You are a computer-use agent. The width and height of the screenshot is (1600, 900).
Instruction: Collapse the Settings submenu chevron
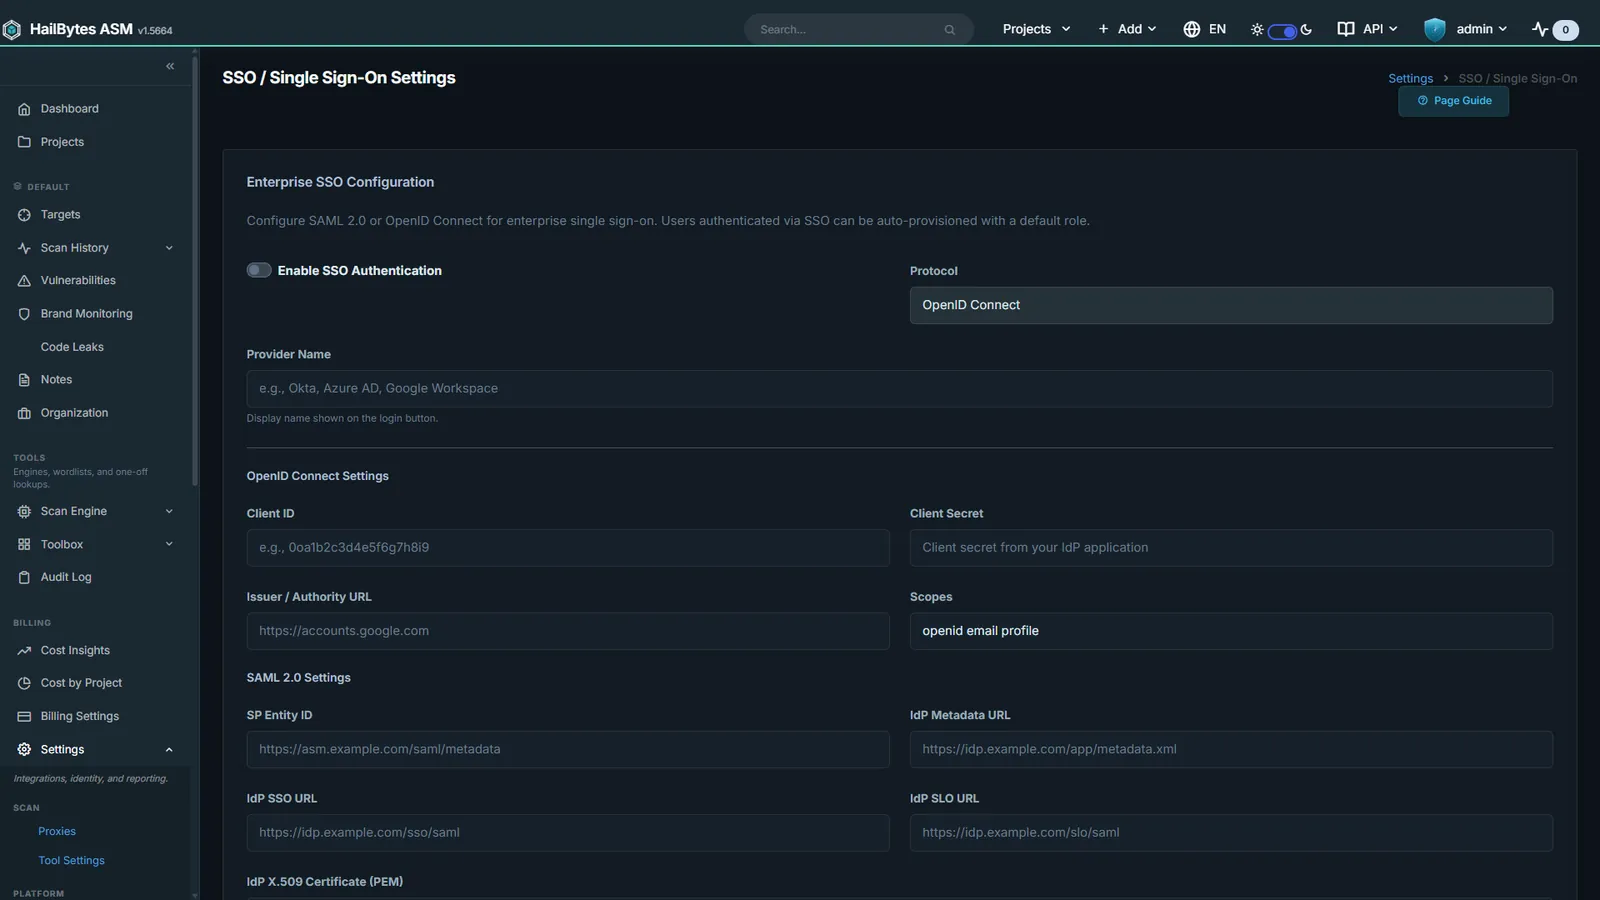(169, 749)
